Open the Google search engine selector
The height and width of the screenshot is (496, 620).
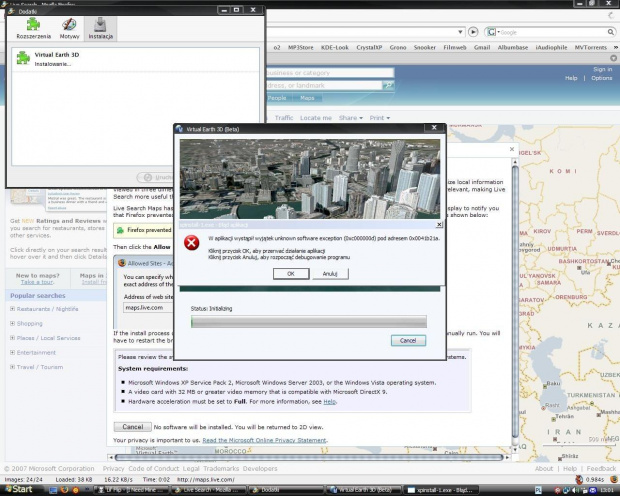(492, 32)
